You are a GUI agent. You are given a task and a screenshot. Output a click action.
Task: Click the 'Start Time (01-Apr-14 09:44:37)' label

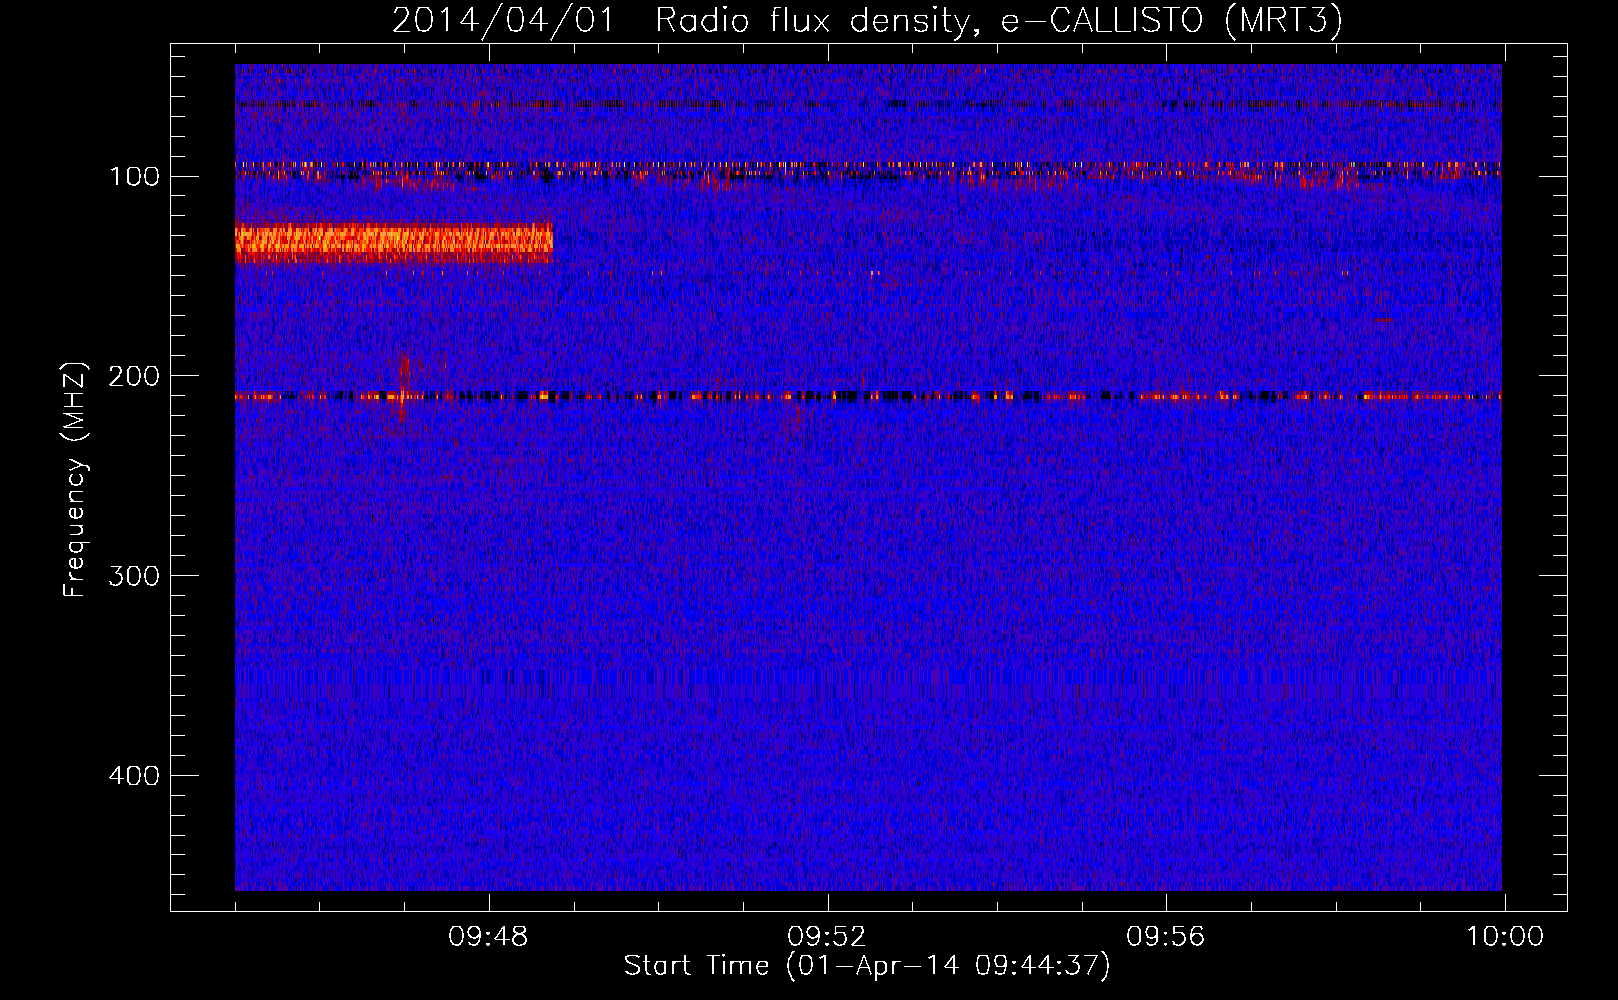[x=867, y=966]
